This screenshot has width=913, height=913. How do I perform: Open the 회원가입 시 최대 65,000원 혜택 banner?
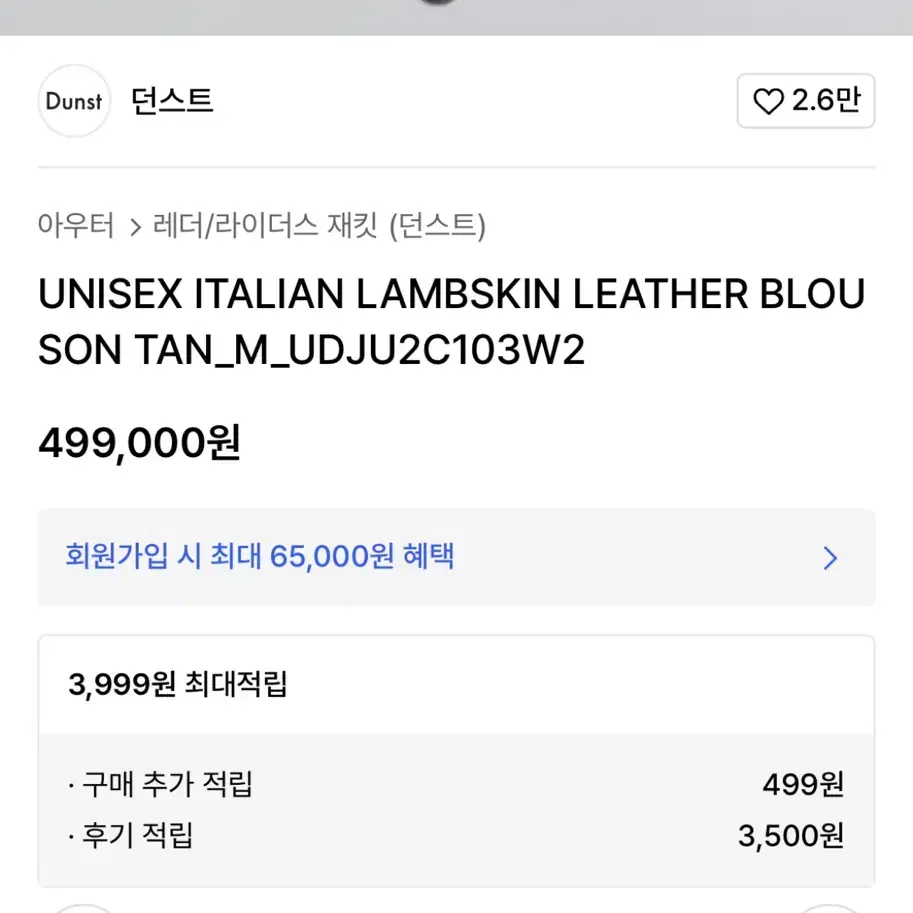click(x=456, y=557)
